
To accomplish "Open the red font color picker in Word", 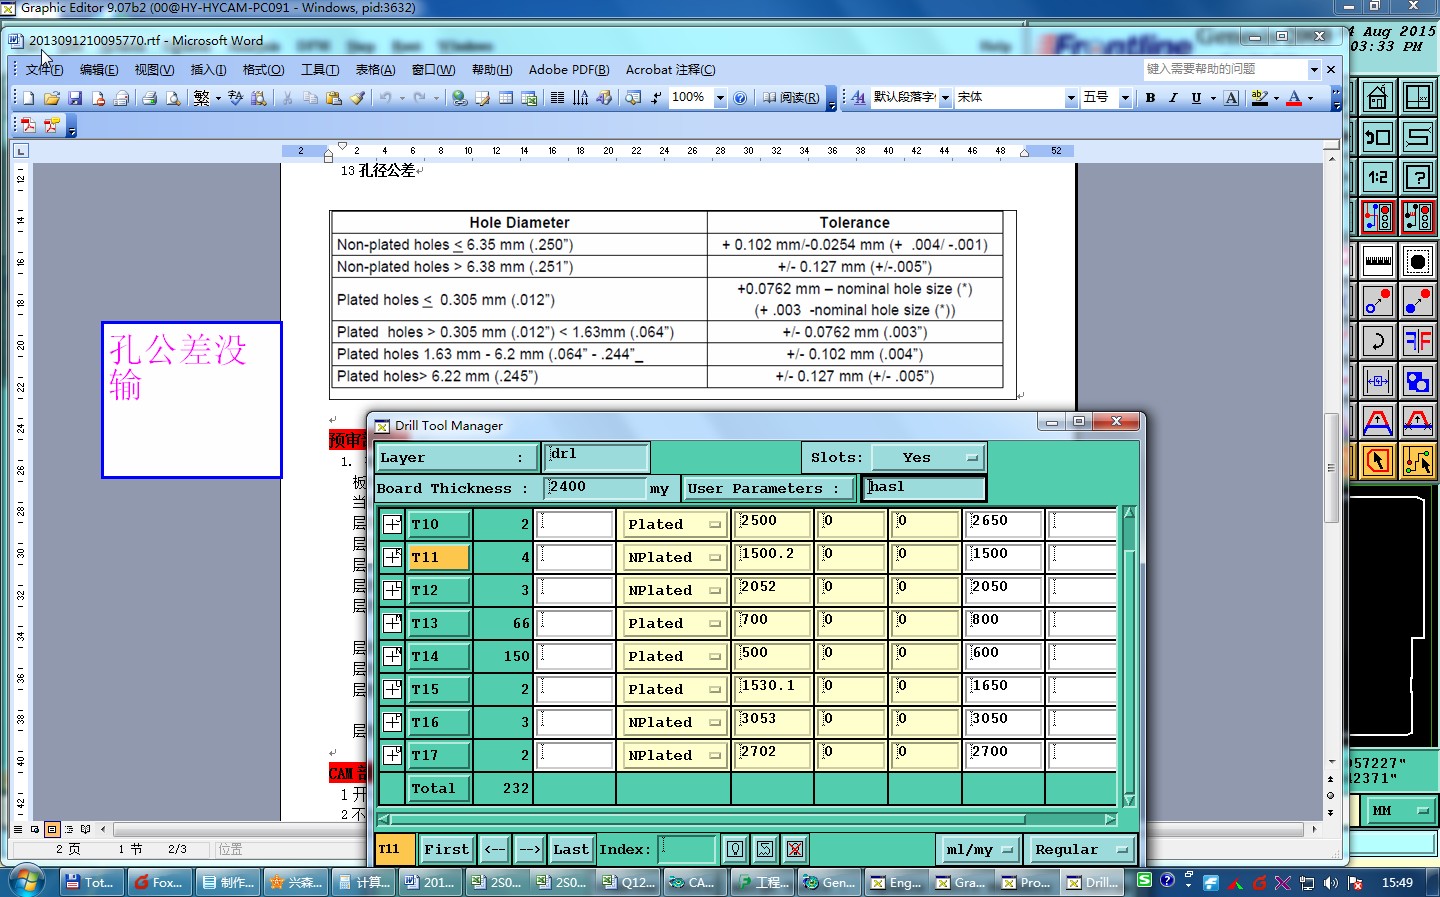I will coord(1310,98).
